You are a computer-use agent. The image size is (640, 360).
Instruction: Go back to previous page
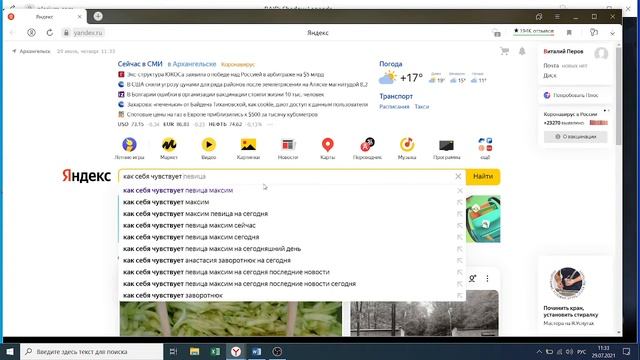click(13, 33)
